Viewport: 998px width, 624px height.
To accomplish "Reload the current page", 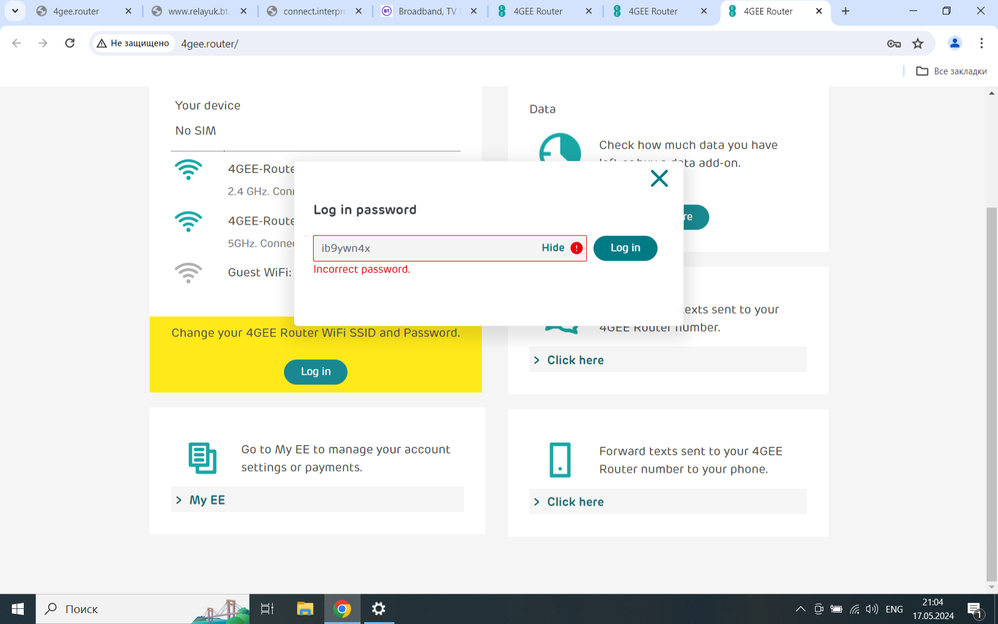I will [x=69, y=43].
